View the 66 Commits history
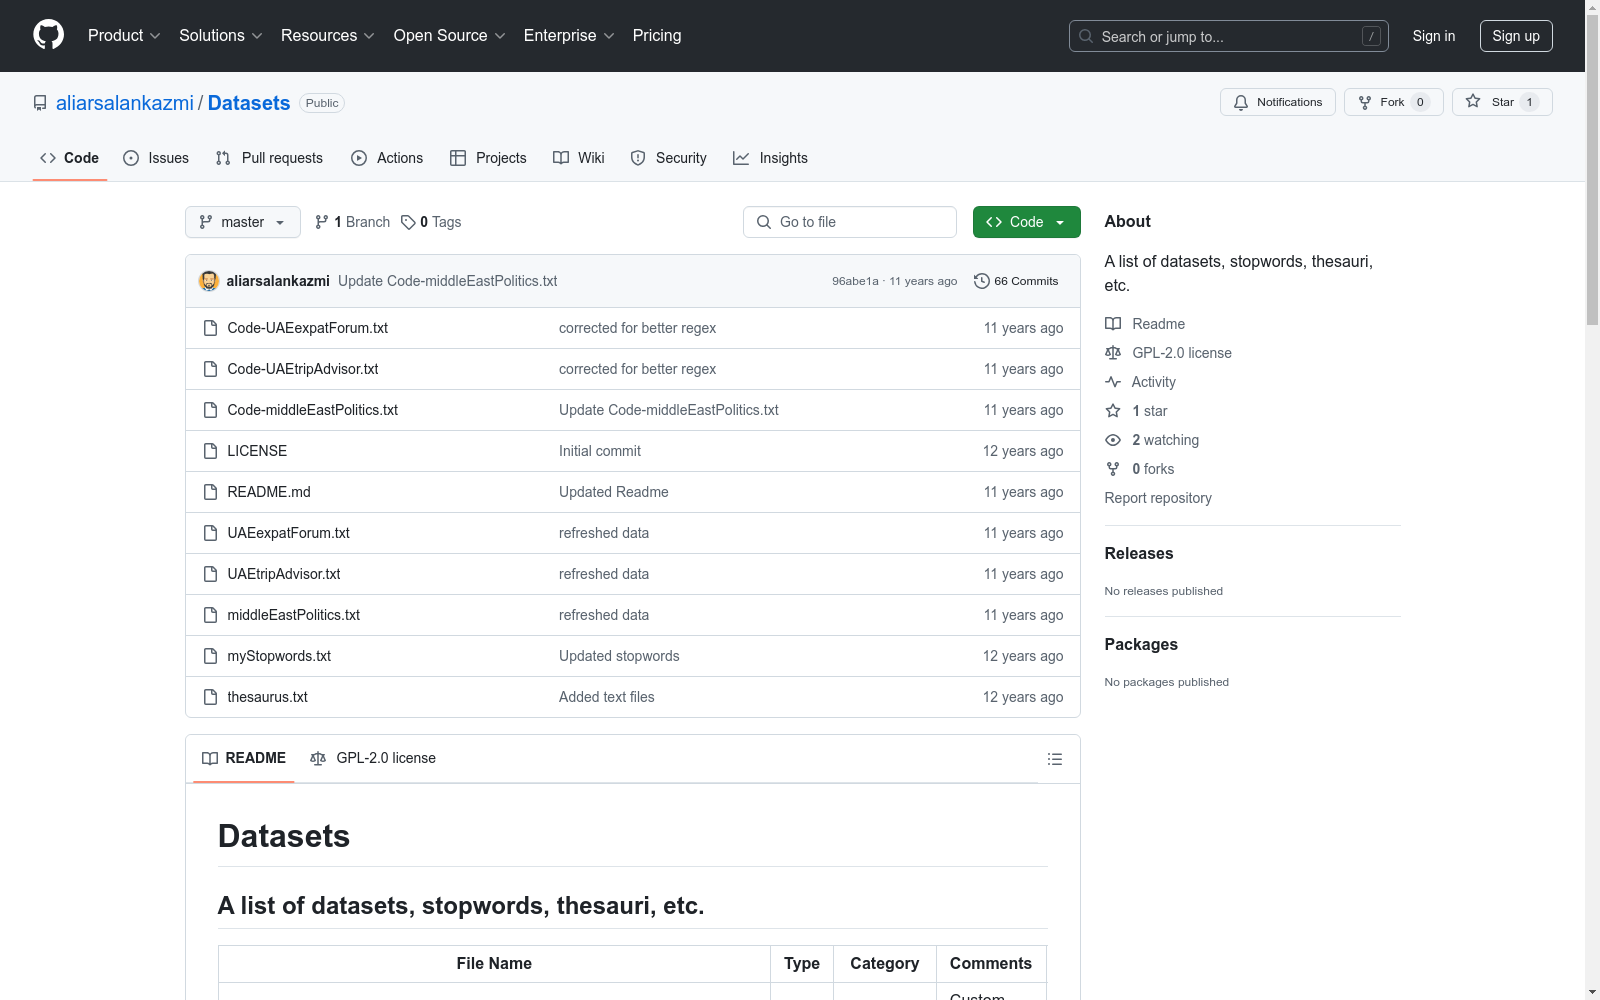This screenshot has width=1600, height=1000. 1016,281
